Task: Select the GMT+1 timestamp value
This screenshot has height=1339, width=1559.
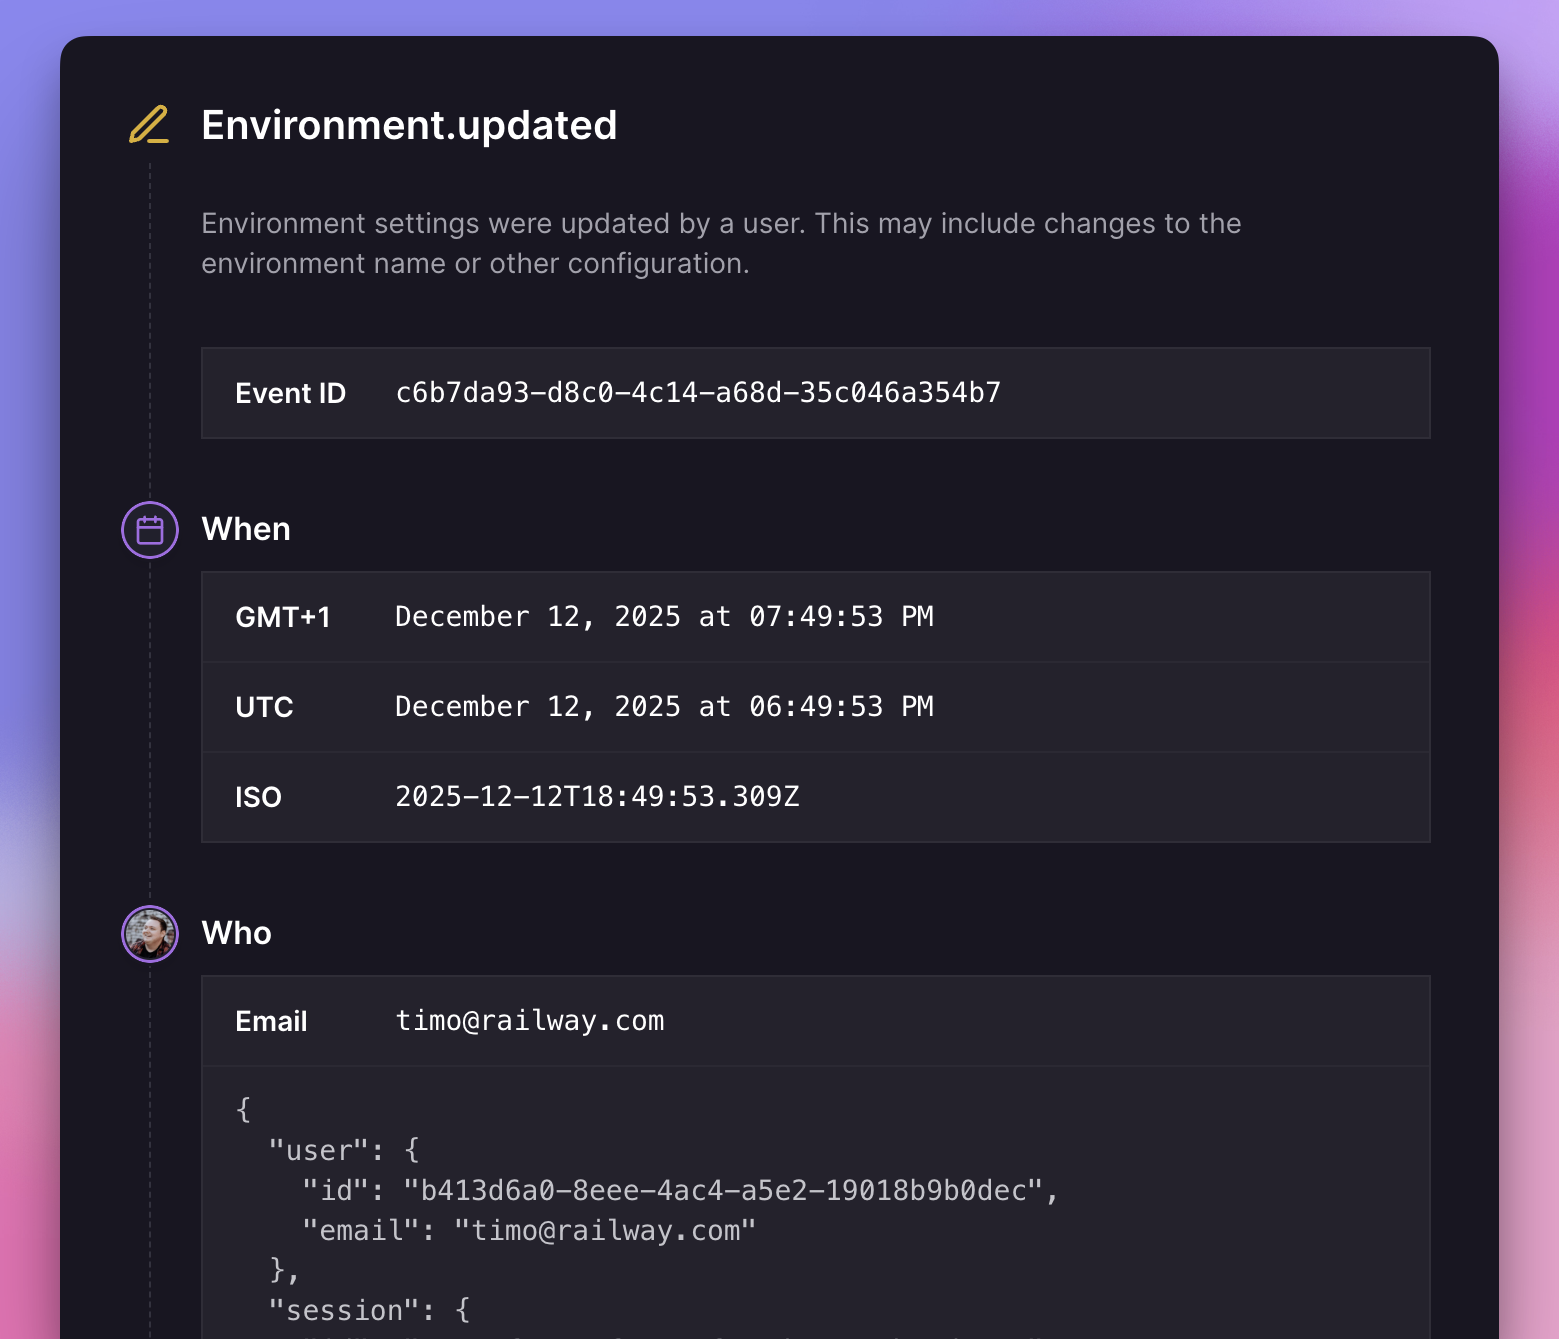Action: click(664, 617)
